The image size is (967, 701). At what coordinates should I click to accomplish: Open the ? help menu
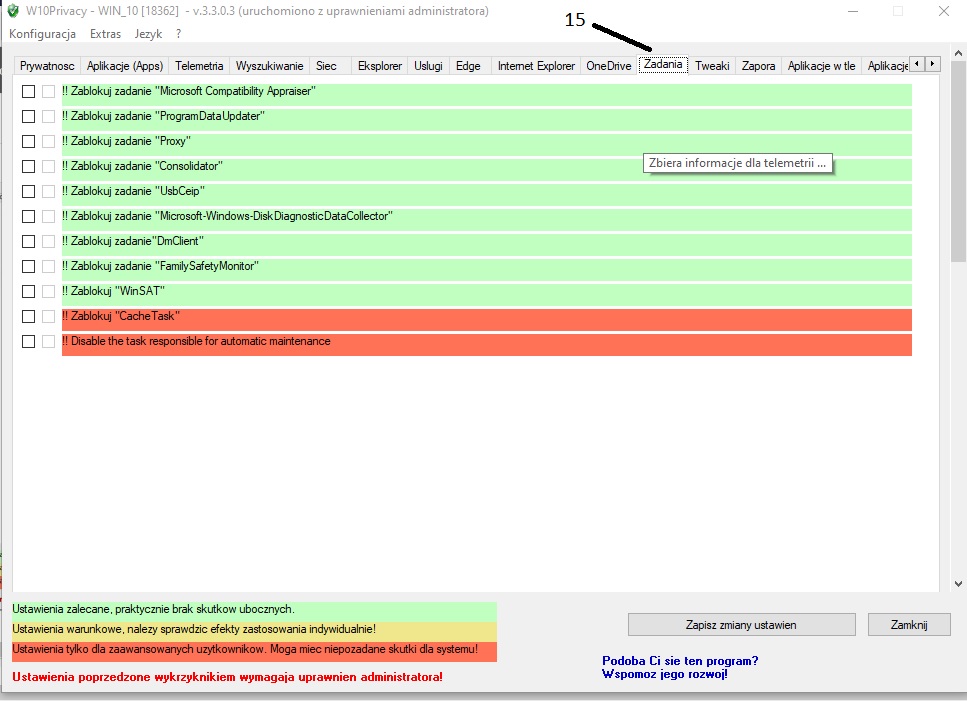[x=178, y=34]
